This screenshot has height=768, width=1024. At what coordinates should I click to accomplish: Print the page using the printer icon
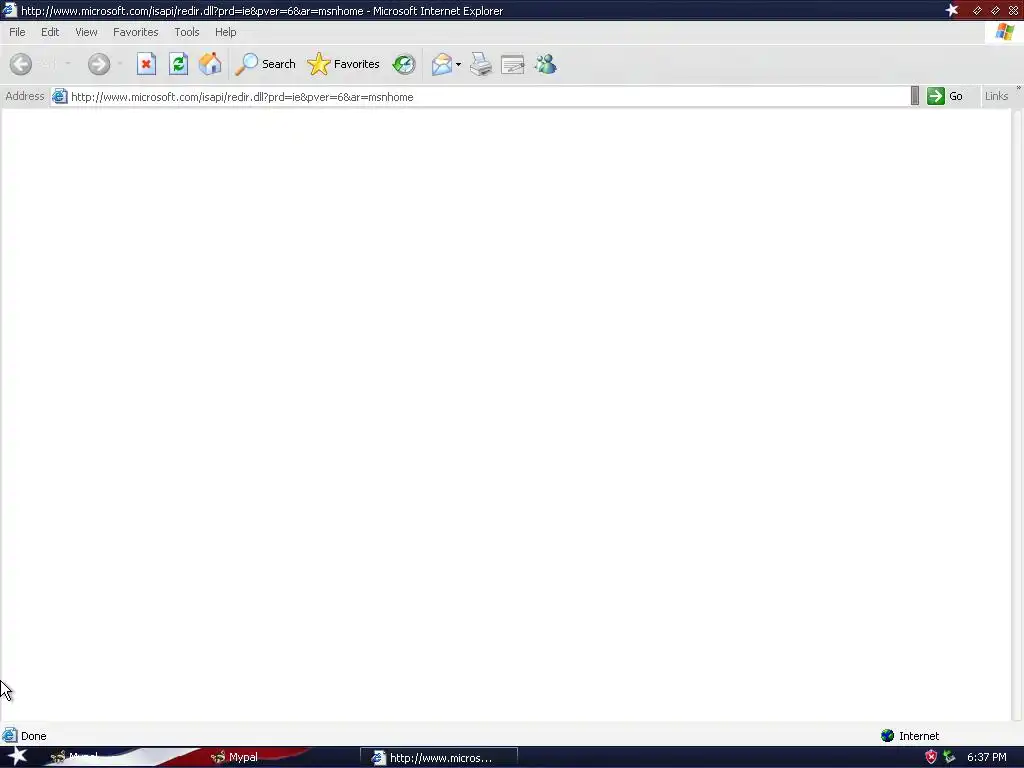tap(481, 64)
